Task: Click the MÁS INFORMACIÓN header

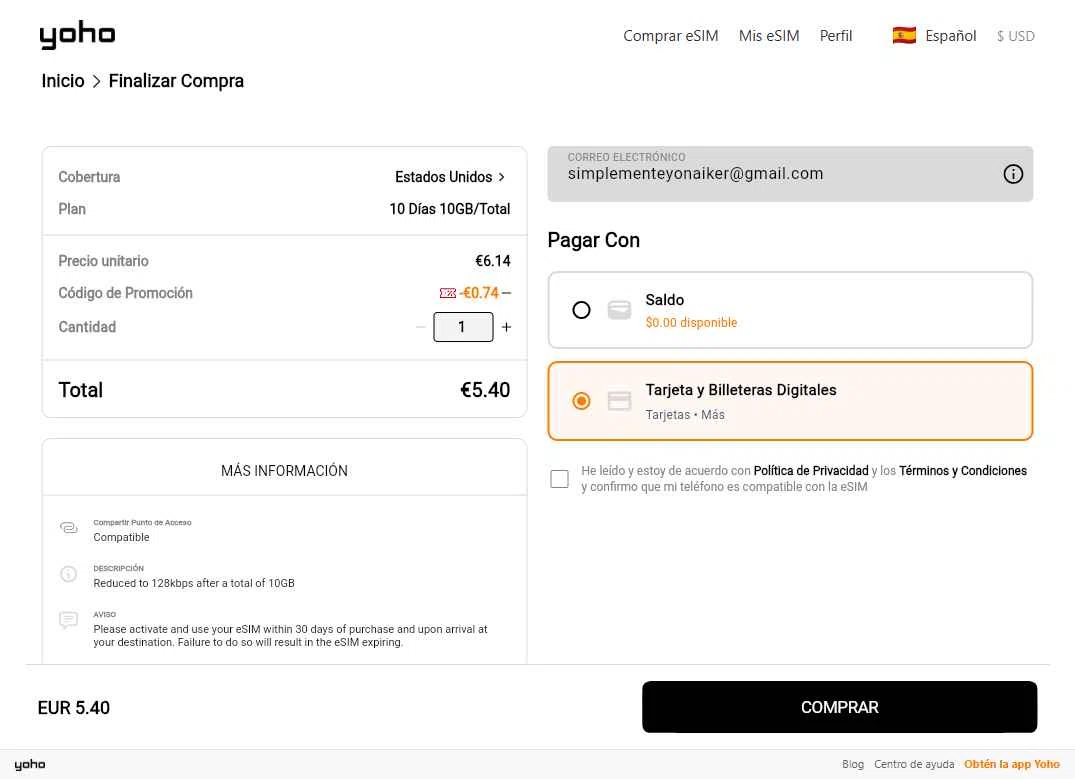Action: tap(284, 470)
